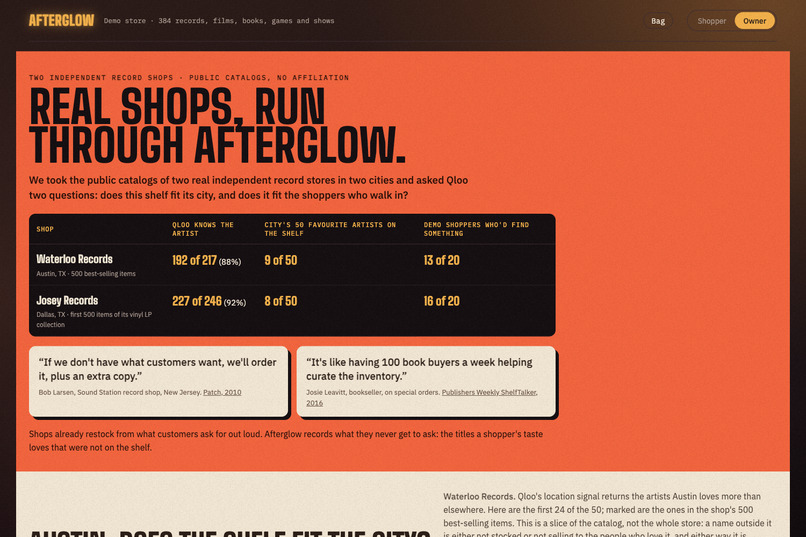Viewport: 806px width, 537px height.
Task: Open the Publishers Weekly ShelfTalker link
Action: 489,392
